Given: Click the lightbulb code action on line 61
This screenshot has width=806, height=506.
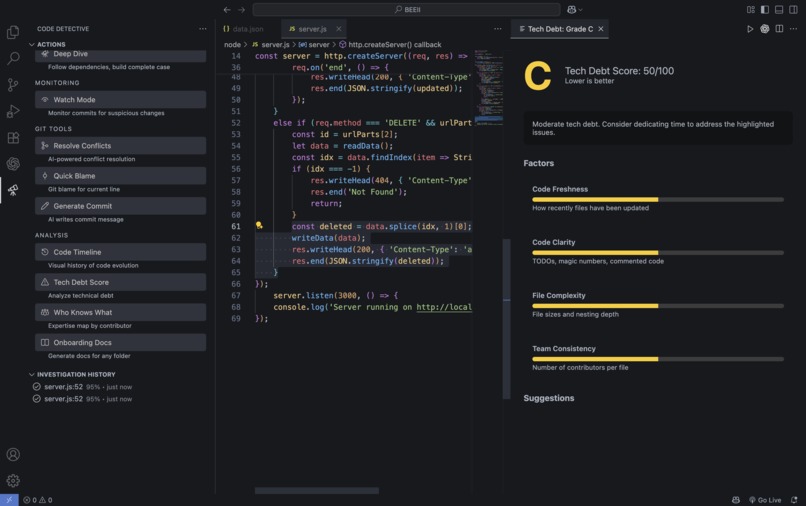Looking at the screenshot, I should click(259, 225).
